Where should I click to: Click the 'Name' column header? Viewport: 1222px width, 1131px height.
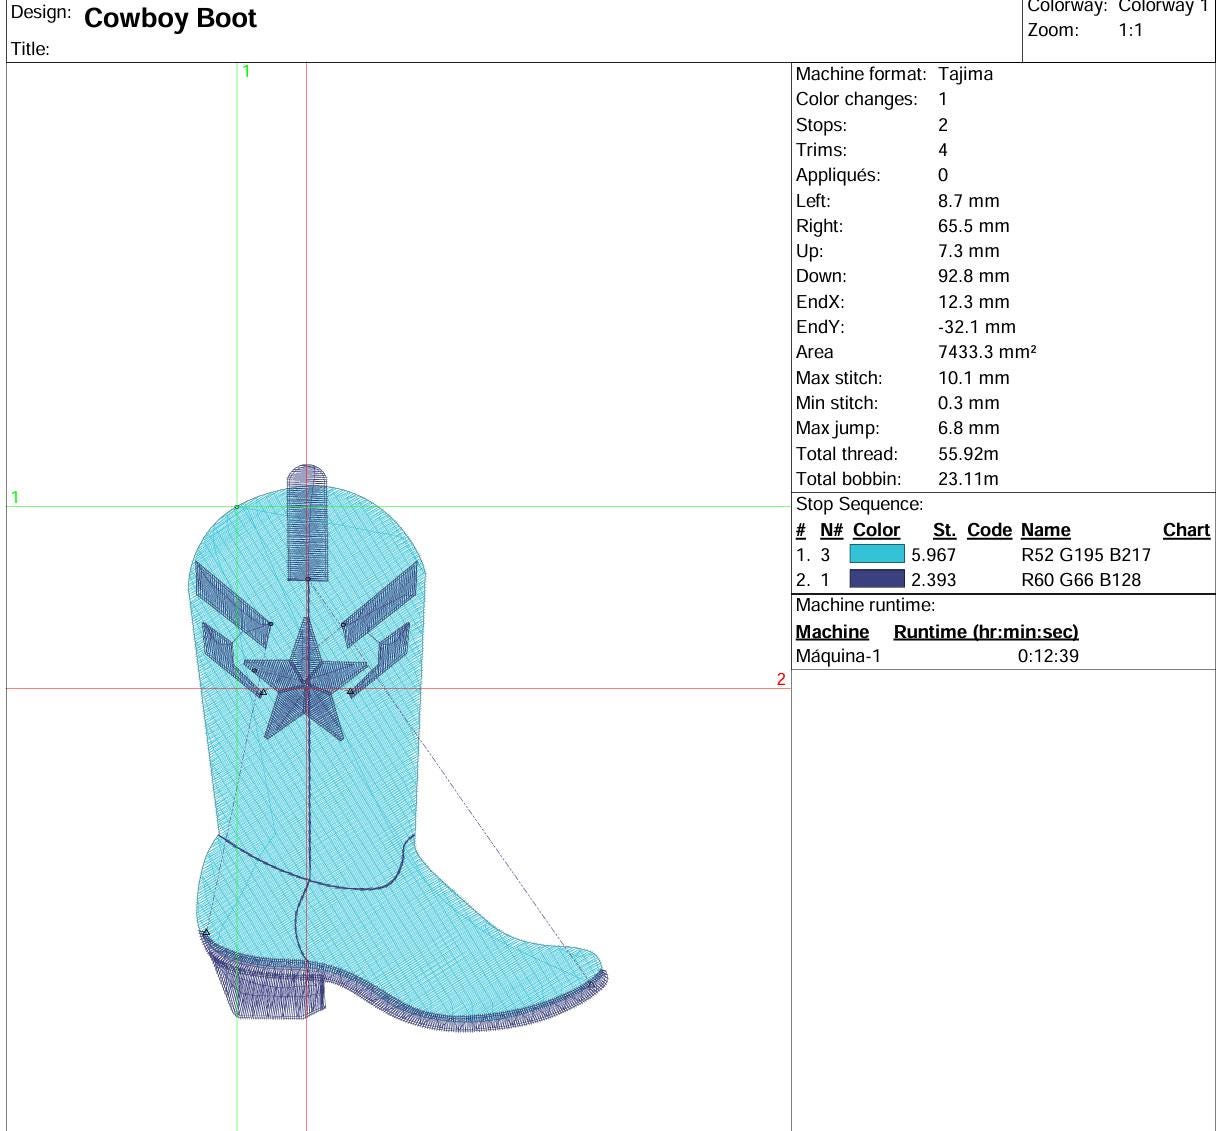1046,530
